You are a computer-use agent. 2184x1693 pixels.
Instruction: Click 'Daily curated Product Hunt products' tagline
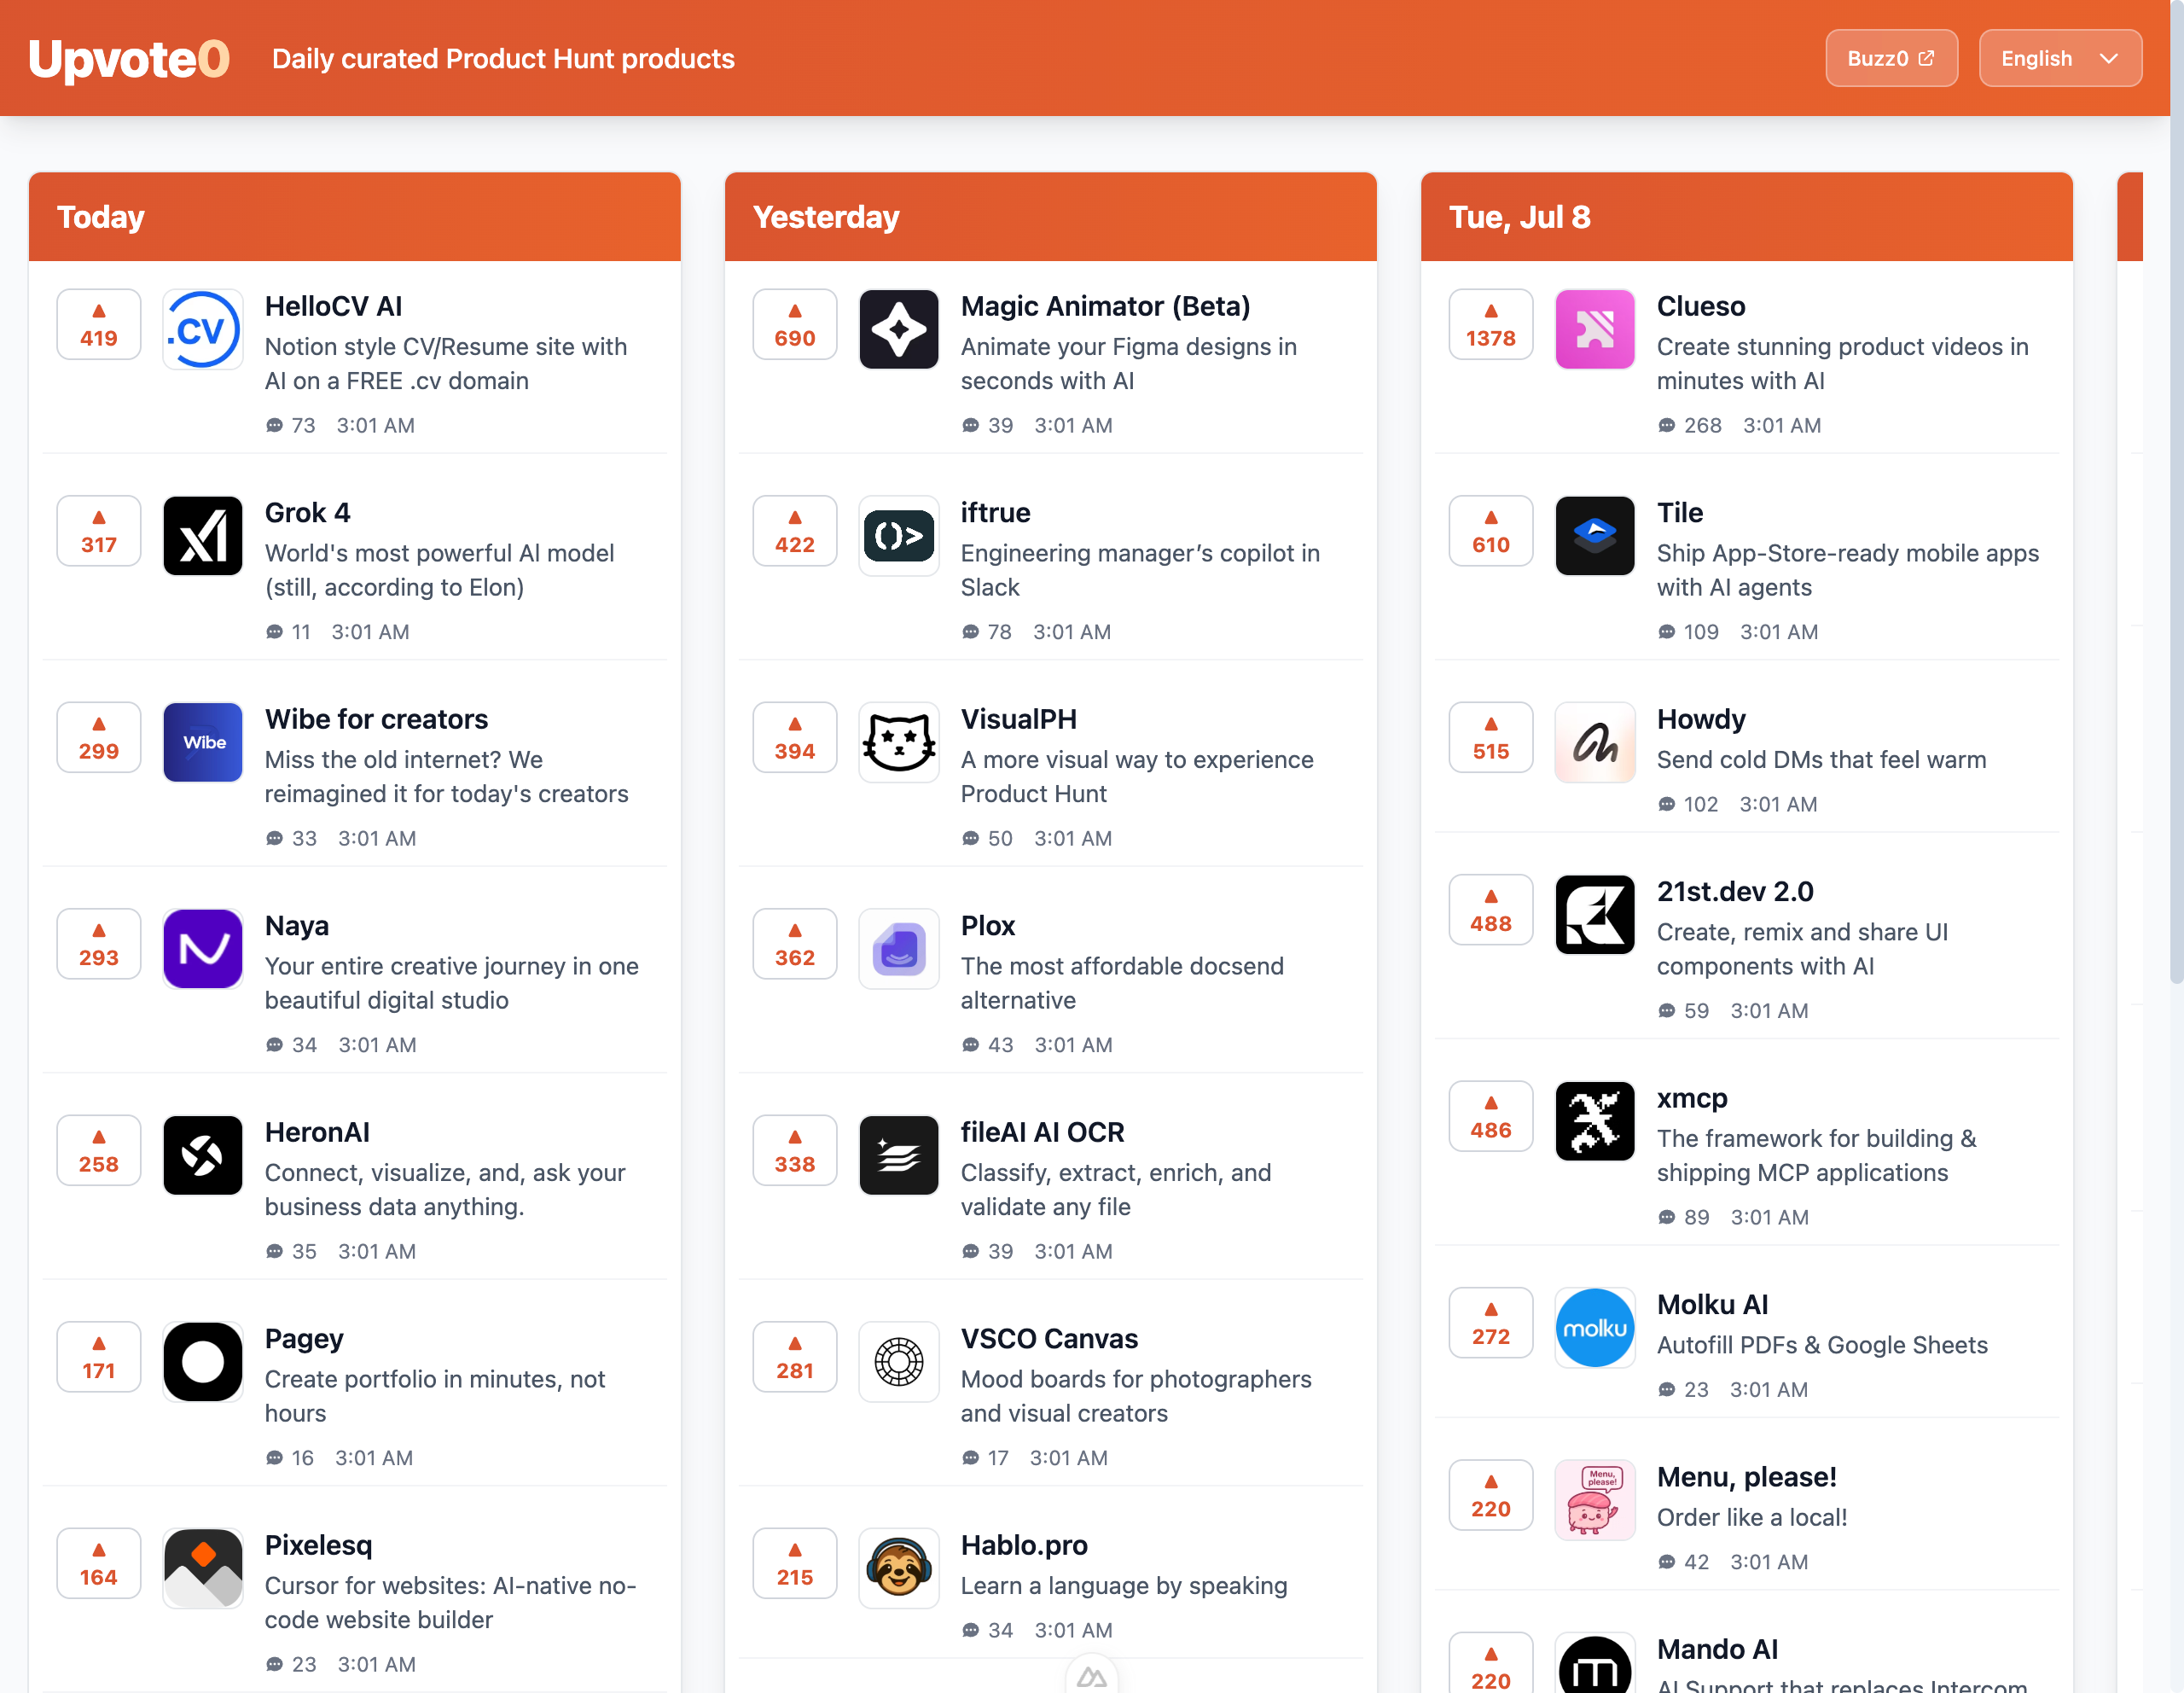(503, 59)
